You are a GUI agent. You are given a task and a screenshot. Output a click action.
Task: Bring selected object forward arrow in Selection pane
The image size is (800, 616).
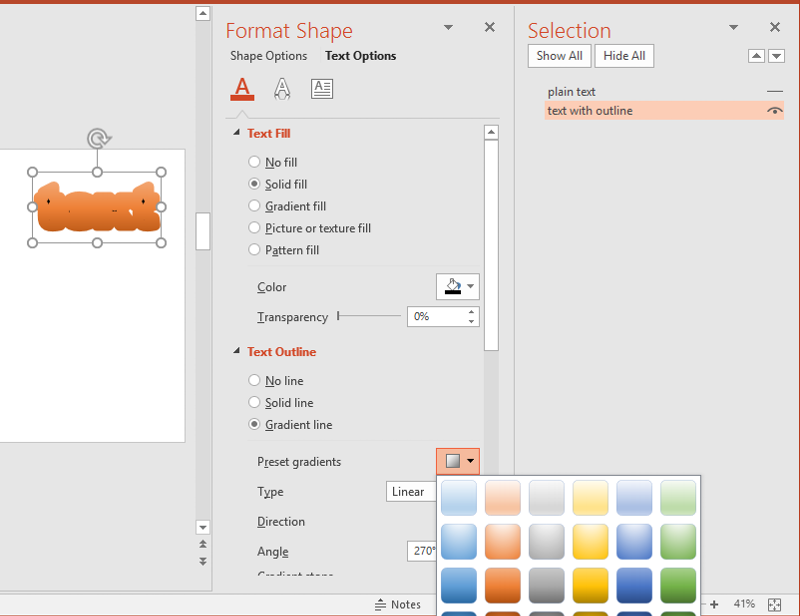point(756,56)
